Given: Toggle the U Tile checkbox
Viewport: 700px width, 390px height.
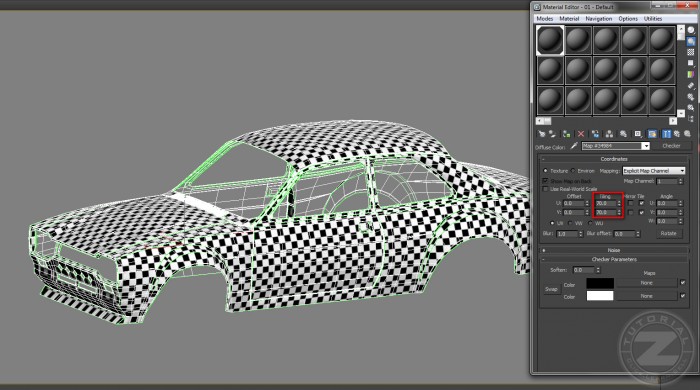Looking at the screenshot, I should pyautogui.click(x=642, y=203).
